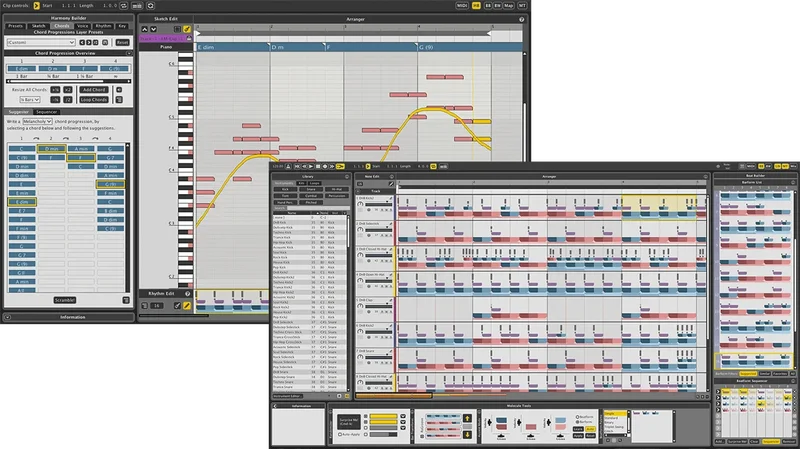Switch to the Voice tab
Viewport: 800px width, 449px height.
click(83, 26)
